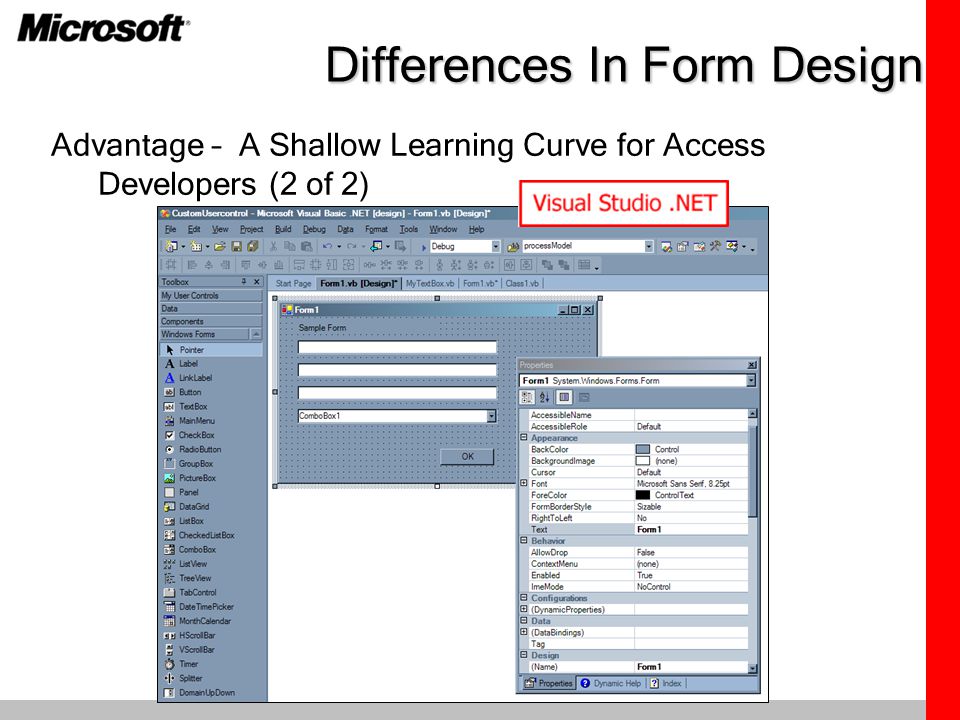Expand the (DynamicProperties) row

(524, 609)
